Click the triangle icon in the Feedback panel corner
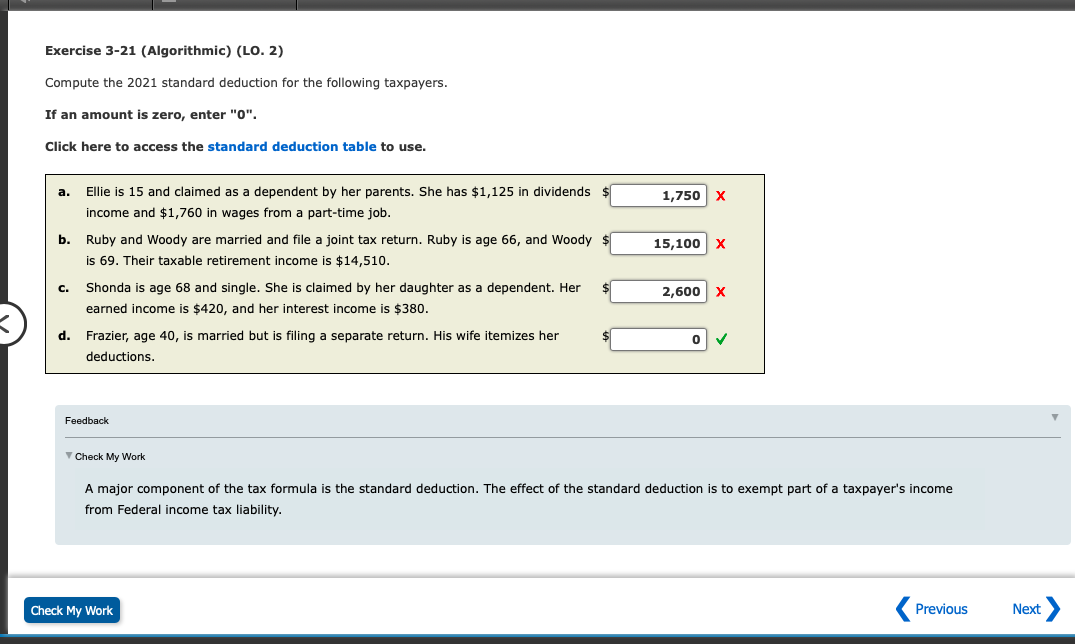The image size is (1075, 644). [1054, 418]
